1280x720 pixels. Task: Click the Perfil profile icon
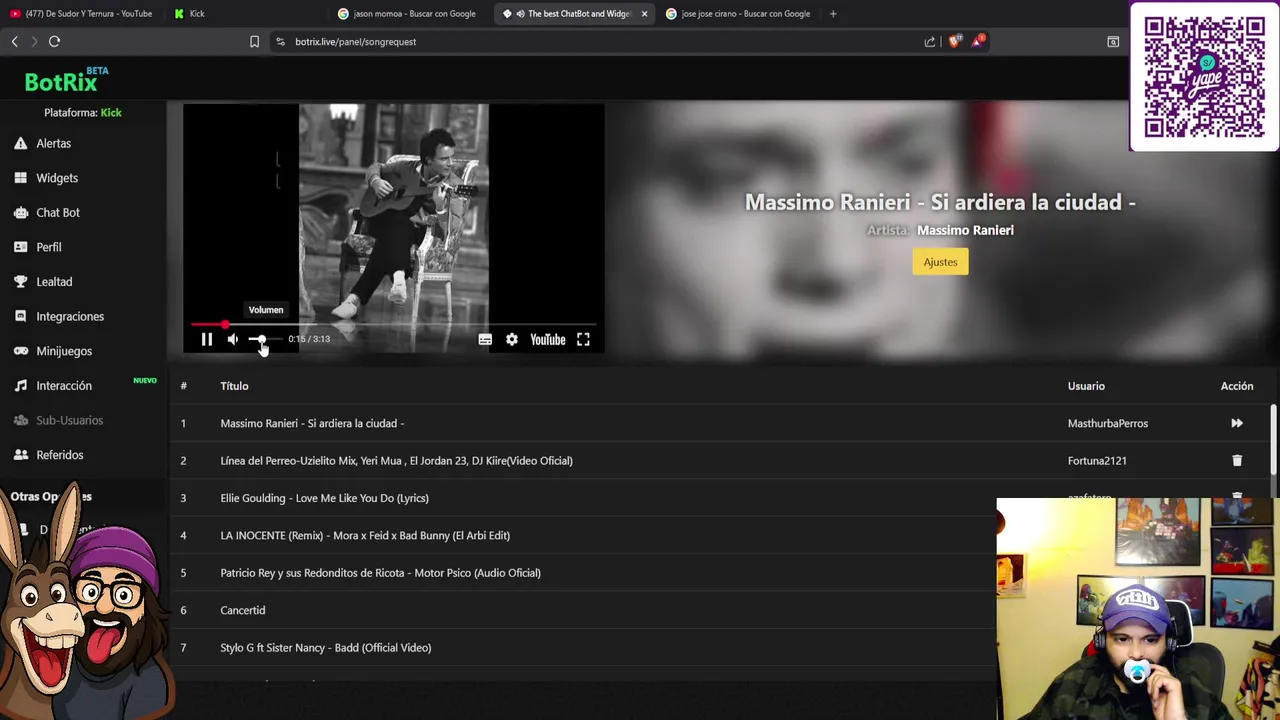[20, 247]
